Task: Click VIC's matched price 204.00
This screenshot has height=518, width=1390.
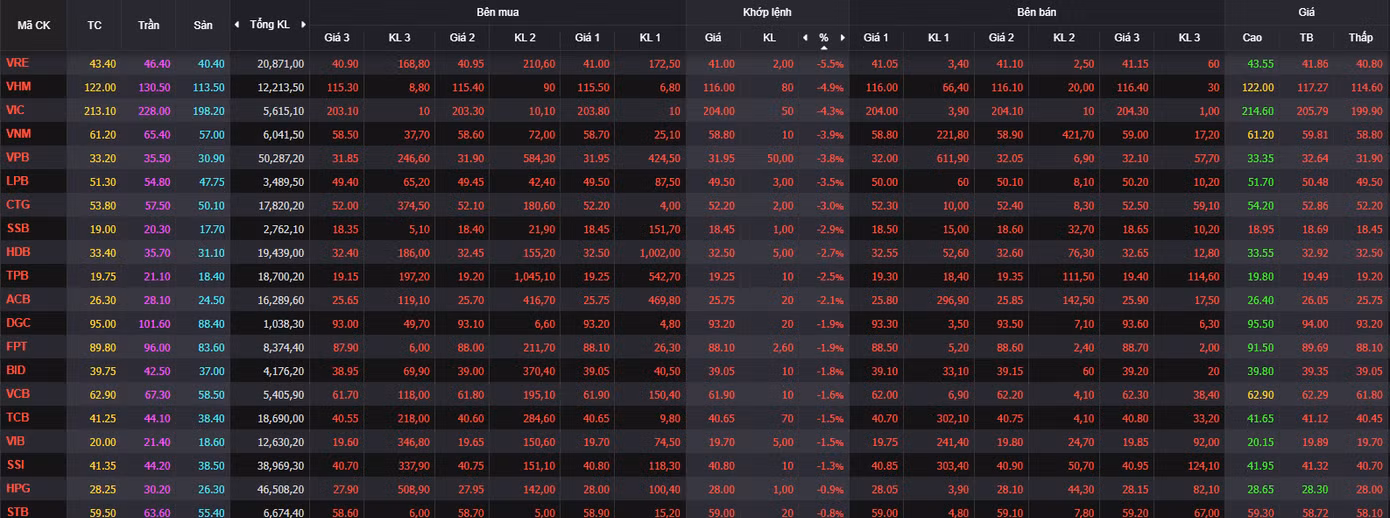Action: [719, 111]
